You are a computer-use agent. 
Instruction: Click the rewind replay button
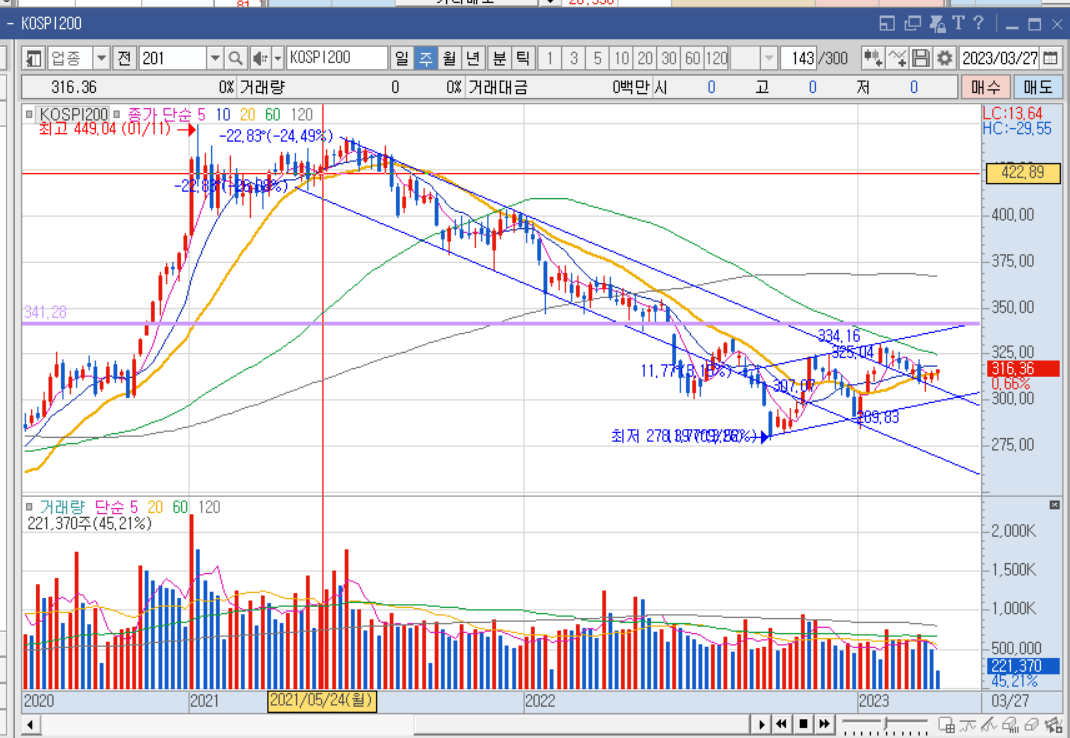tap(782, 724)
